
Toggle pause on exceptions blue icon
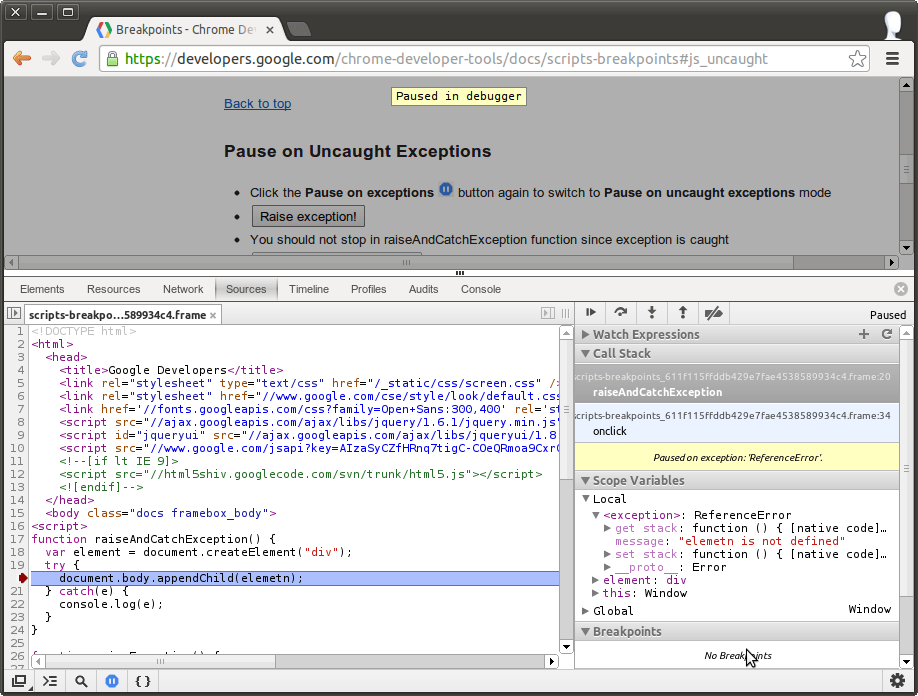point(111,681)
